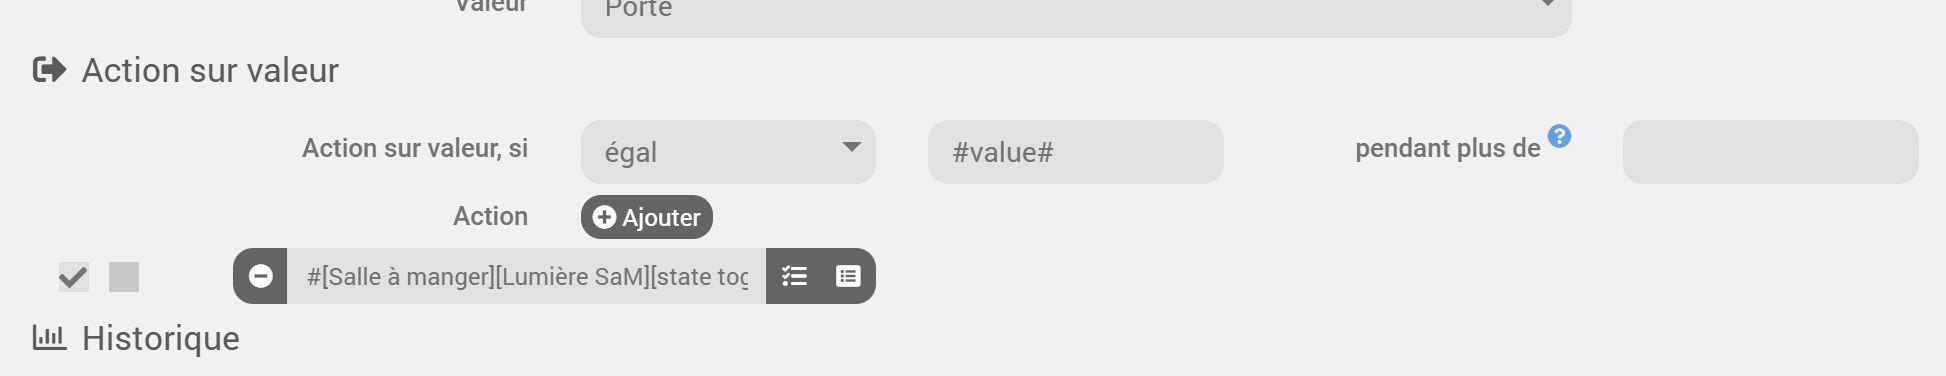Click the Action sur valeur, si label
Viewport: 1946px width, 376px height.
pos(415,148)
